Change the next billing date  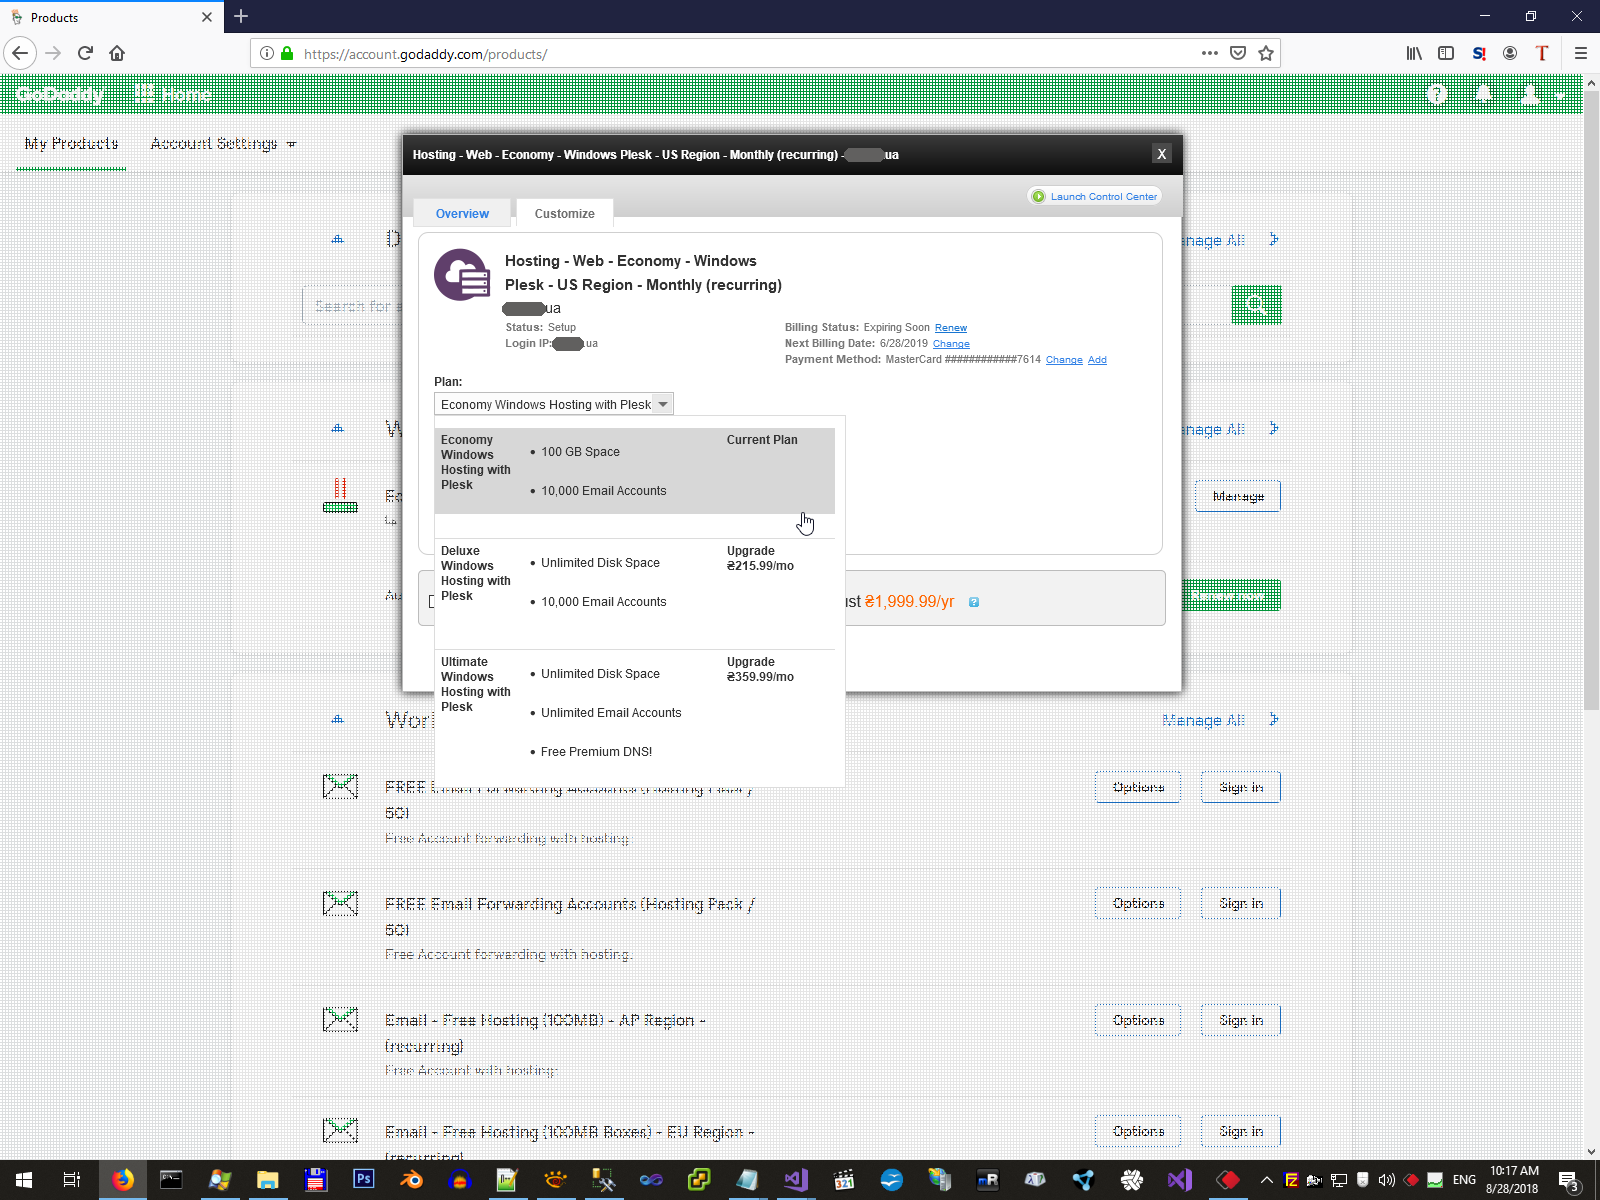[951, 344]
